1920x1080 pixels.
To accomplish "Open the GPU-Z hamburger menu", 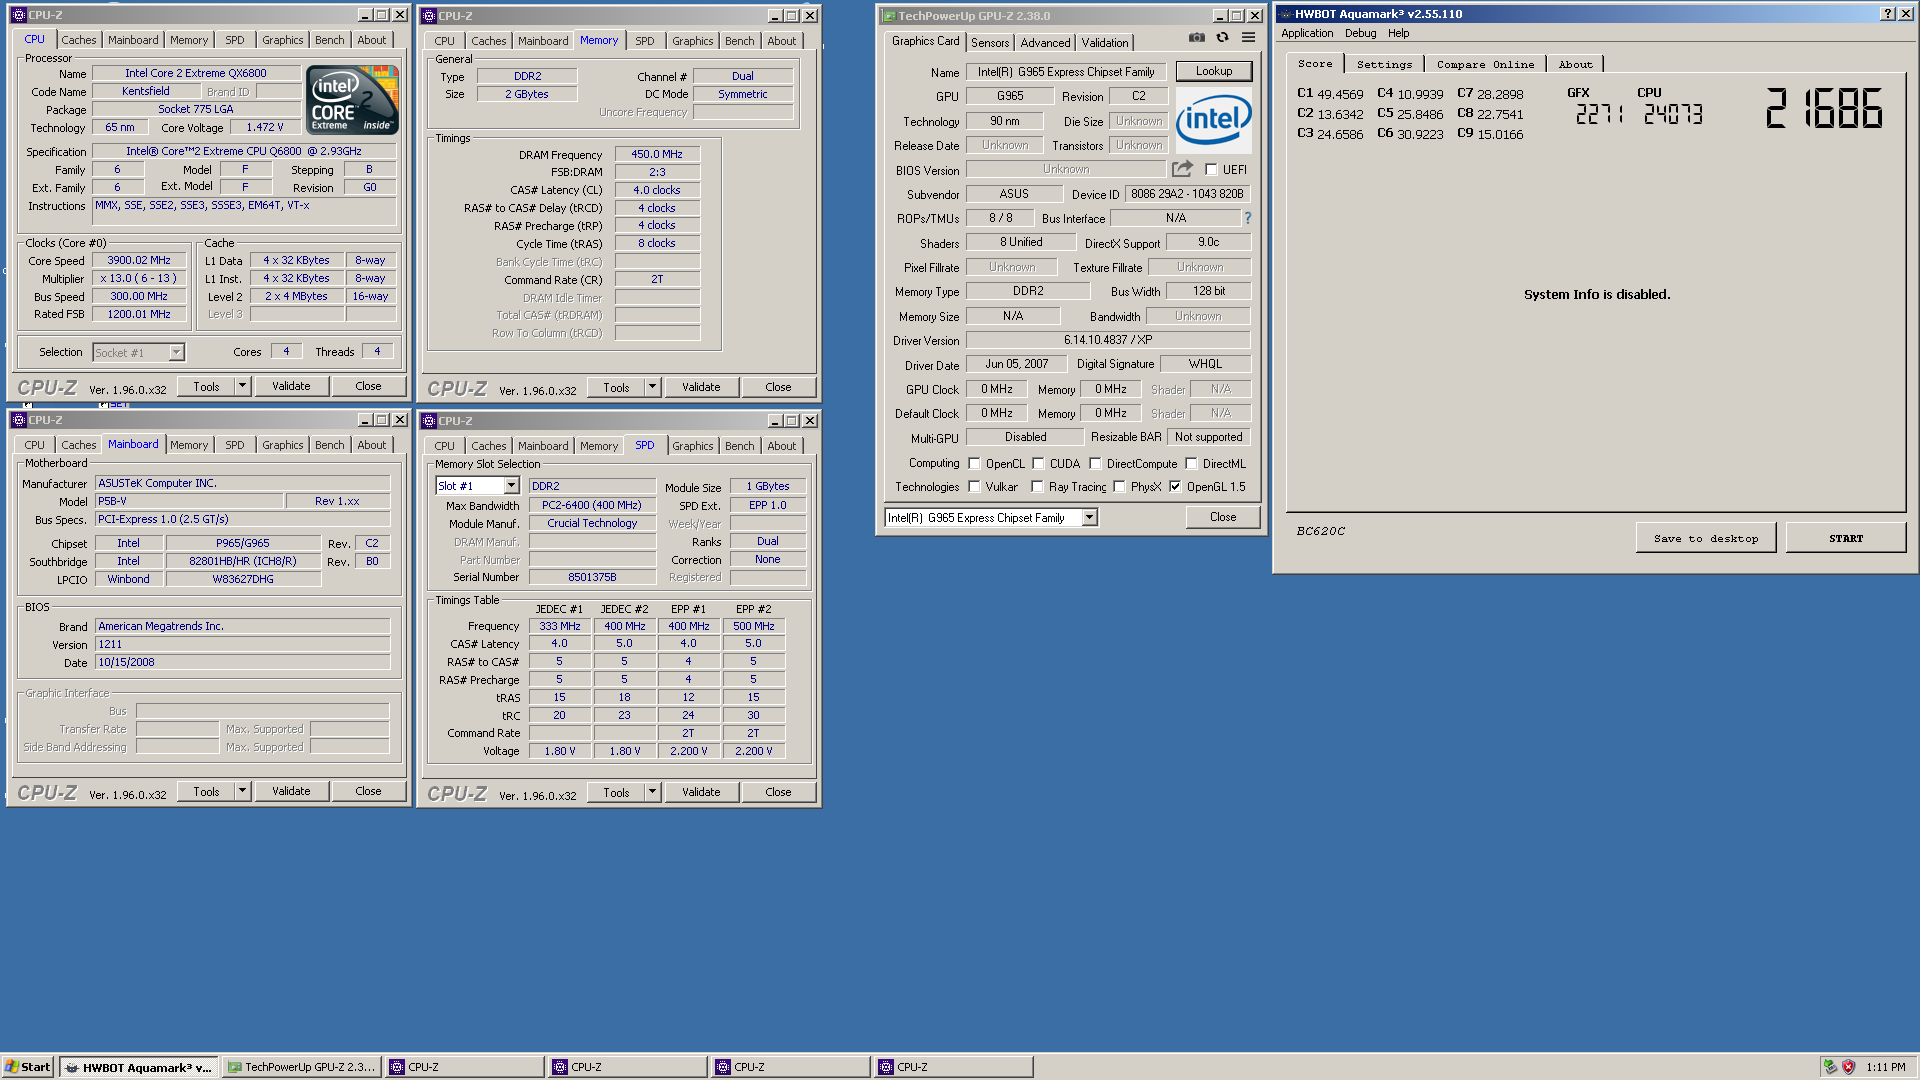I will click(1248, 38).
